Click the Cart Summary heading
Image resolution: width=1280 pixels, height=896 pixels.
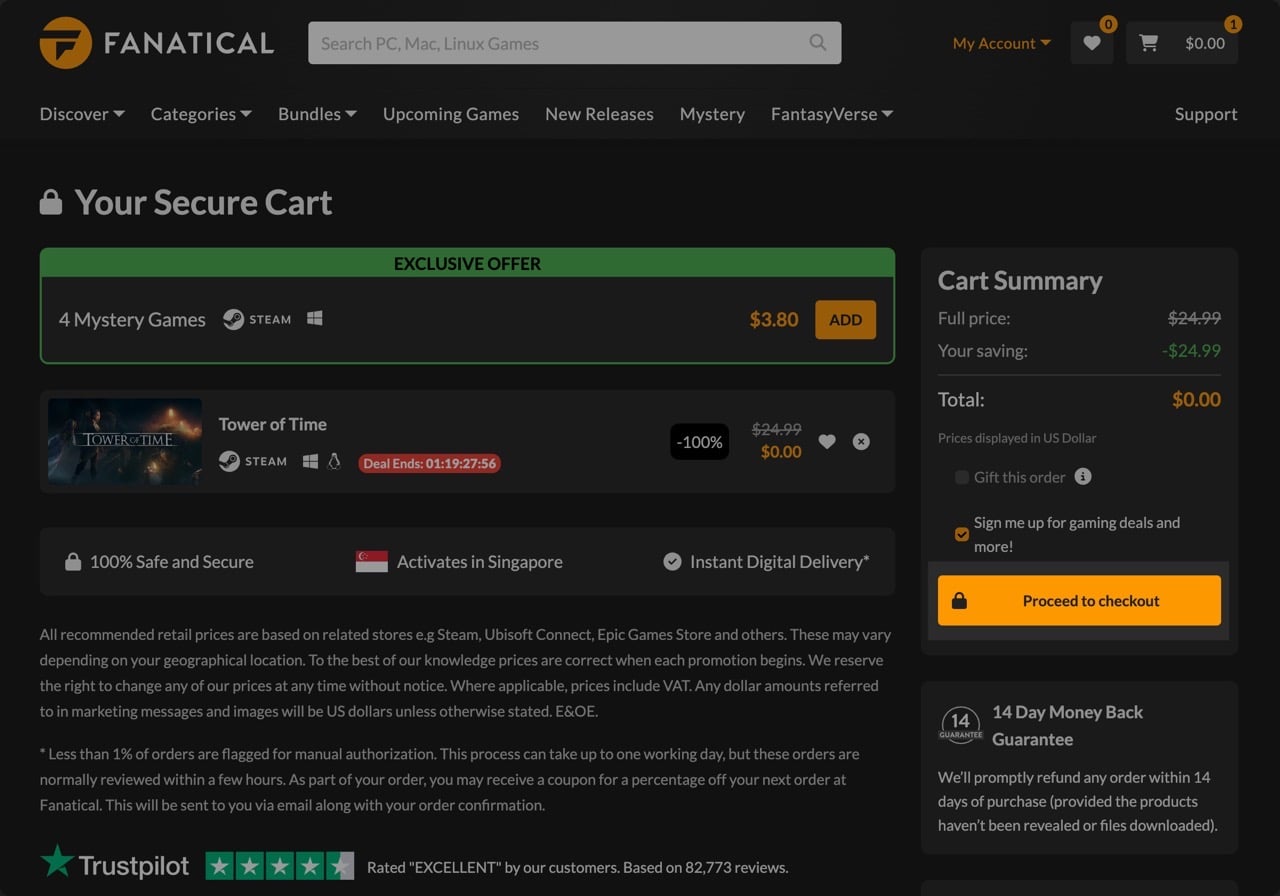(x=1020, y=281)
